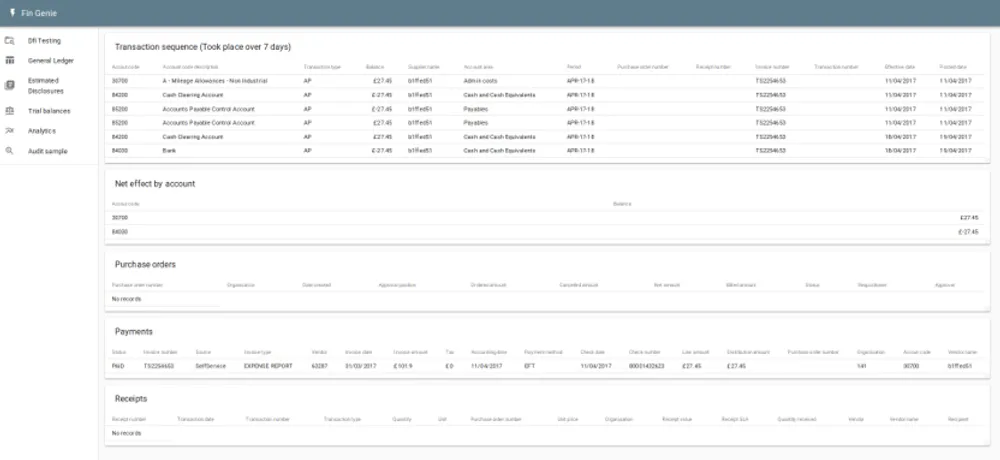Click Period column header
This screenshot has height=460, width=1000.
click(573, 67)
